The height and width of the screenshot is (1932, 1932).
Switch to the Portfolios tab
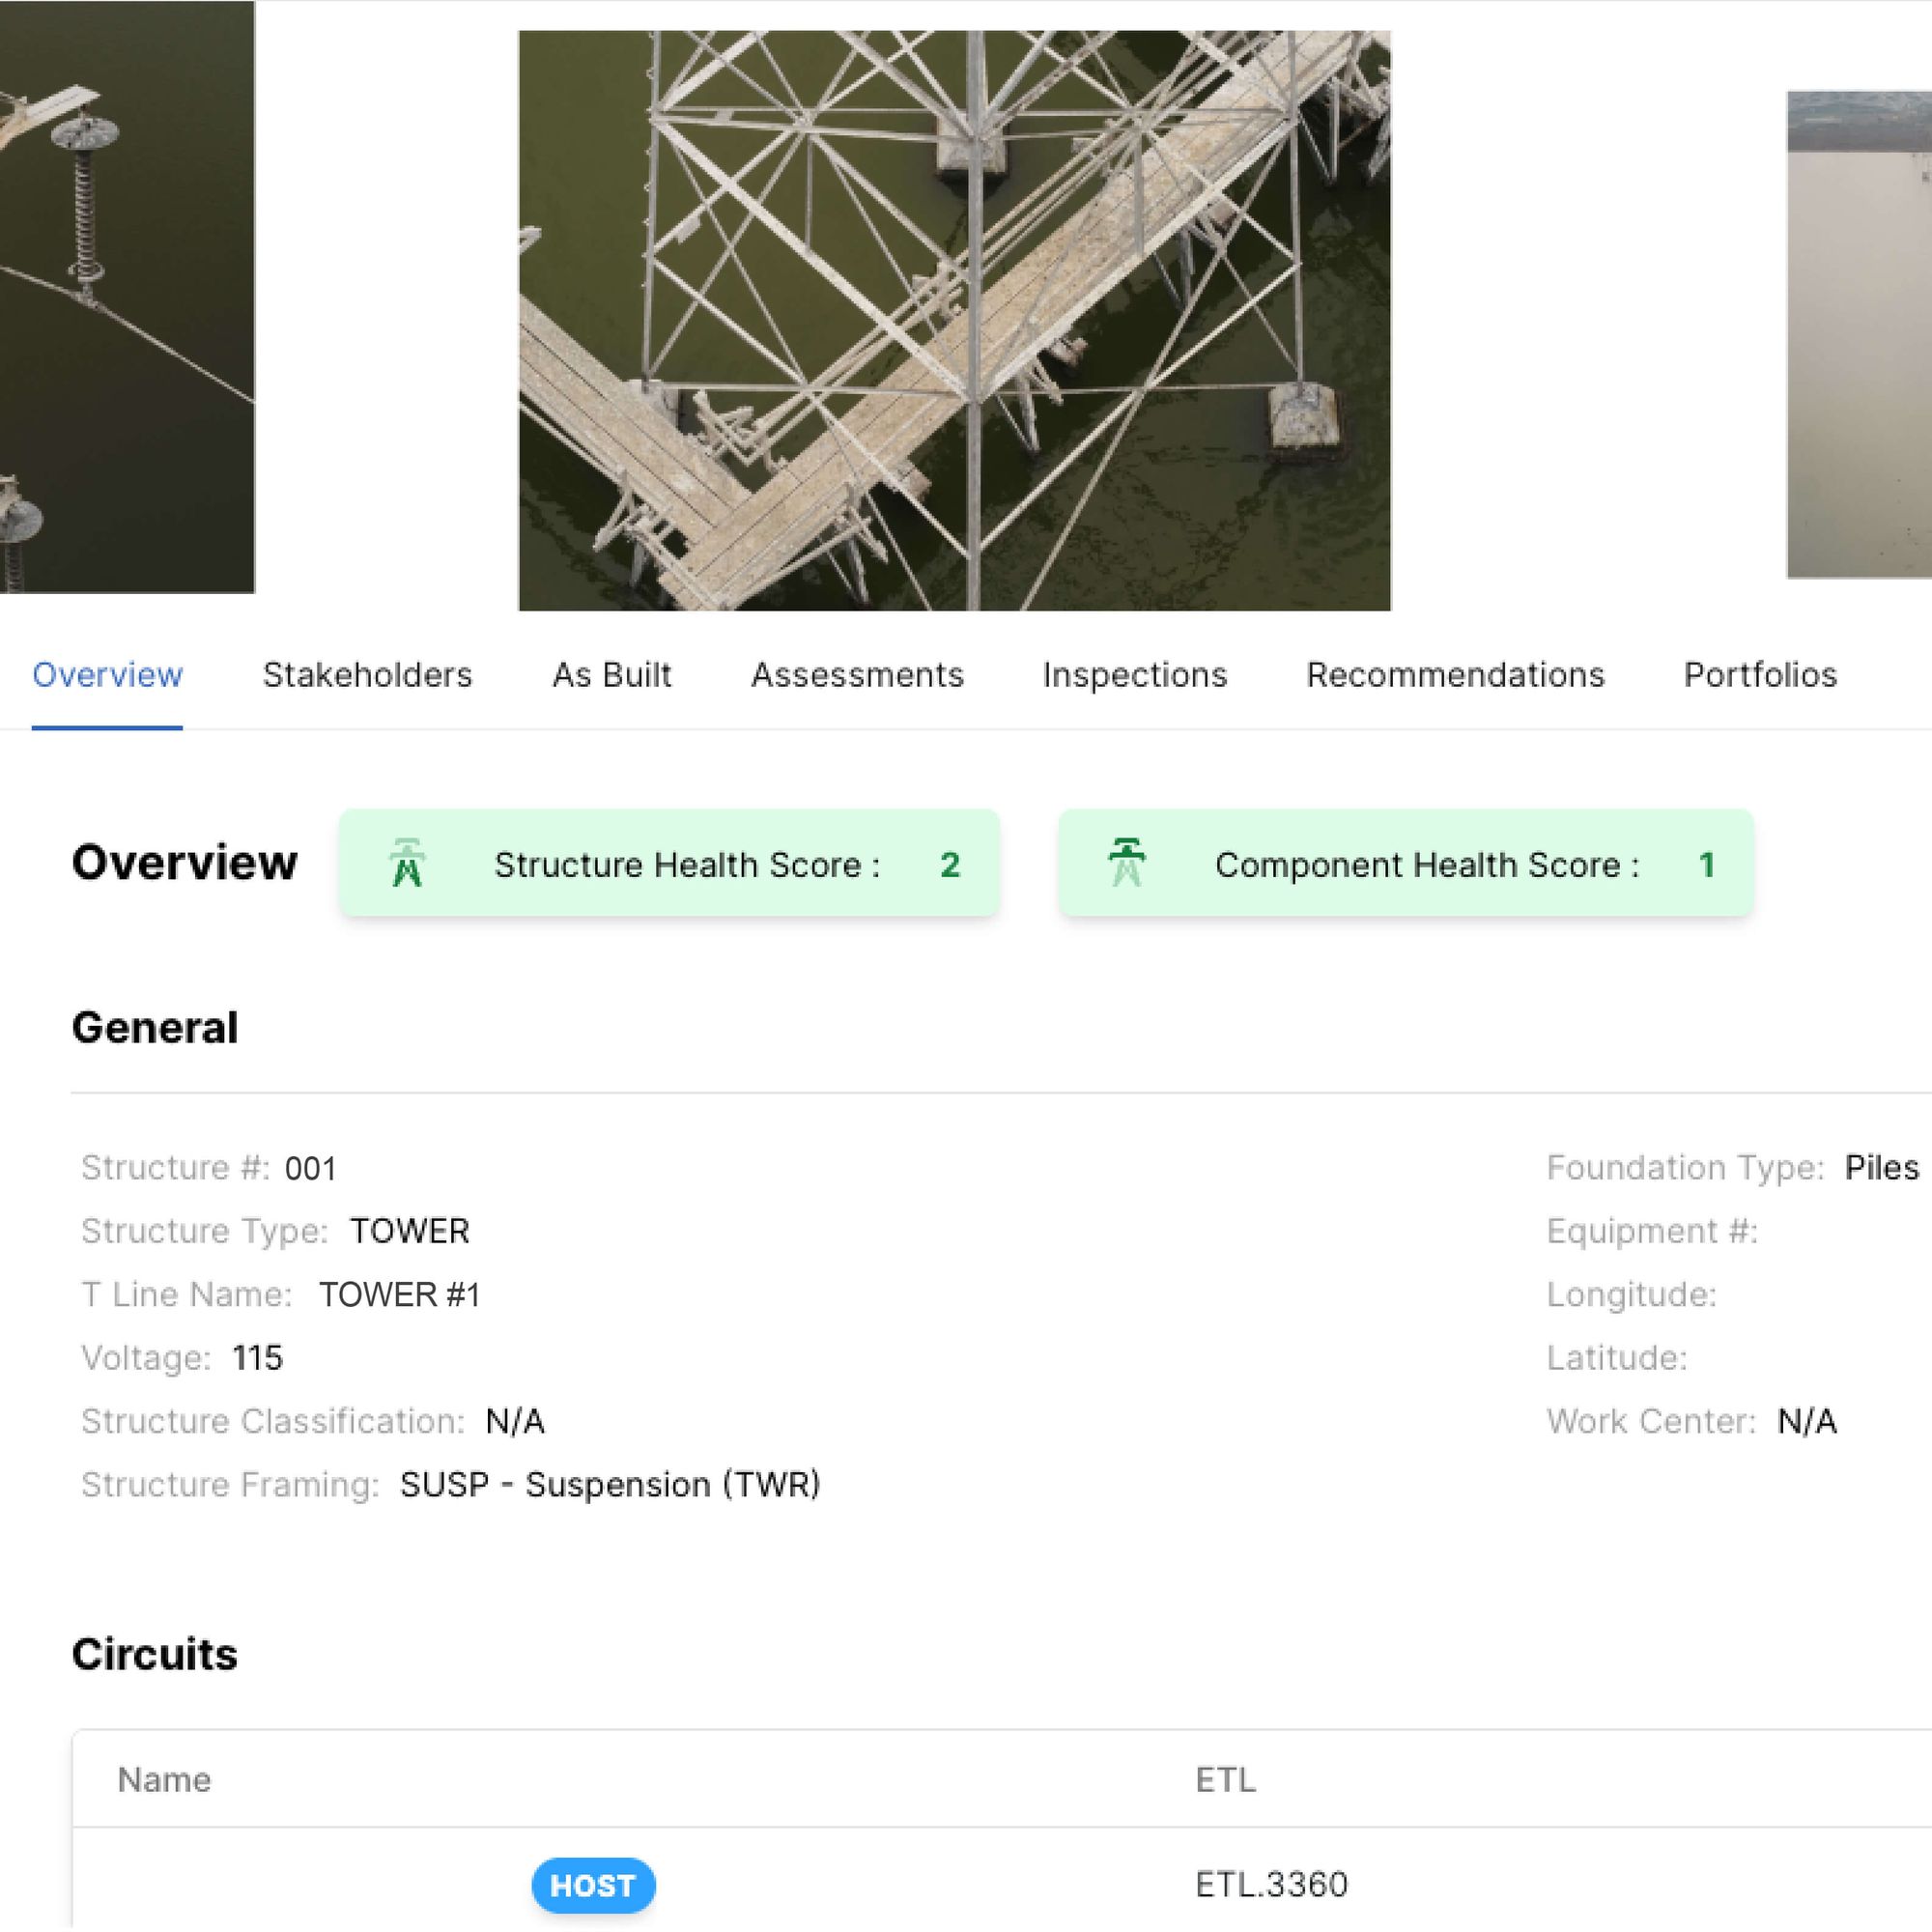[x=1760, y=675]
